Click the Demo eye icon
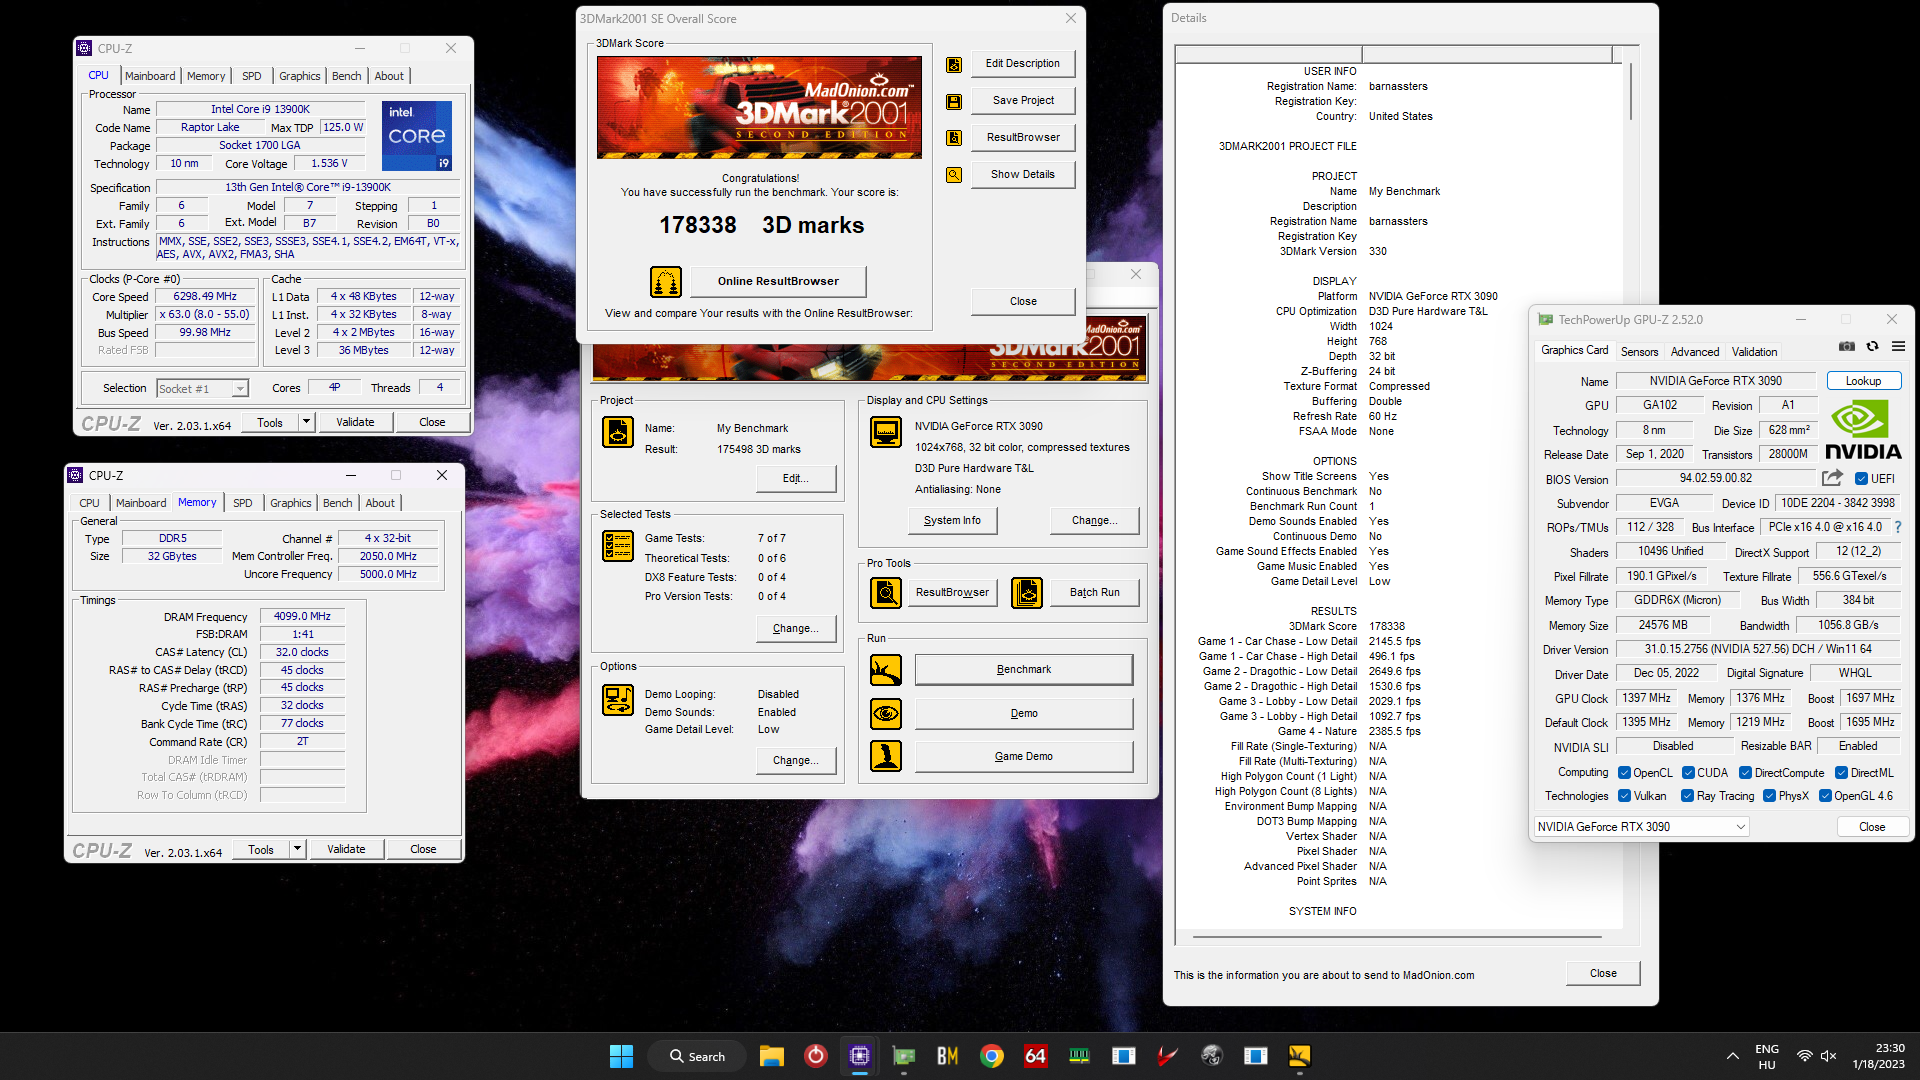The height and width of the screenshot is (1080, 1920). tap(886, 714)
